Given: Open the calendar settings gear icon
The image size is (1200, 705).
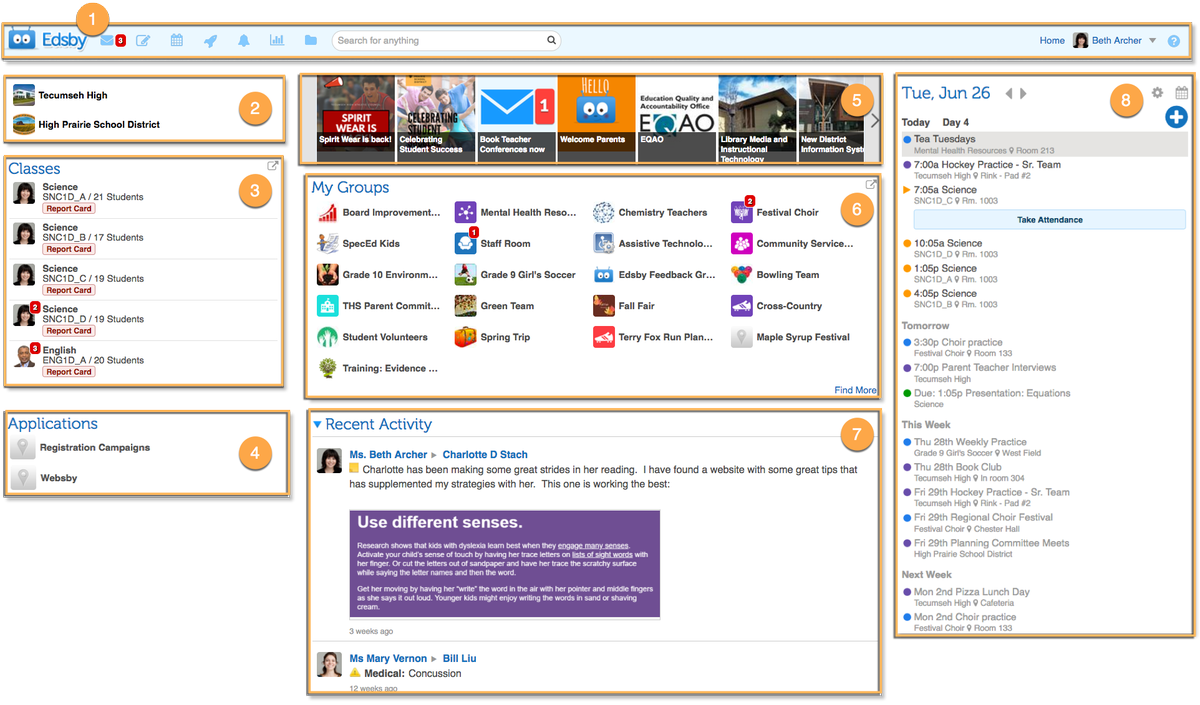Looking at the screenshot, I should [x=1157, y=92].
